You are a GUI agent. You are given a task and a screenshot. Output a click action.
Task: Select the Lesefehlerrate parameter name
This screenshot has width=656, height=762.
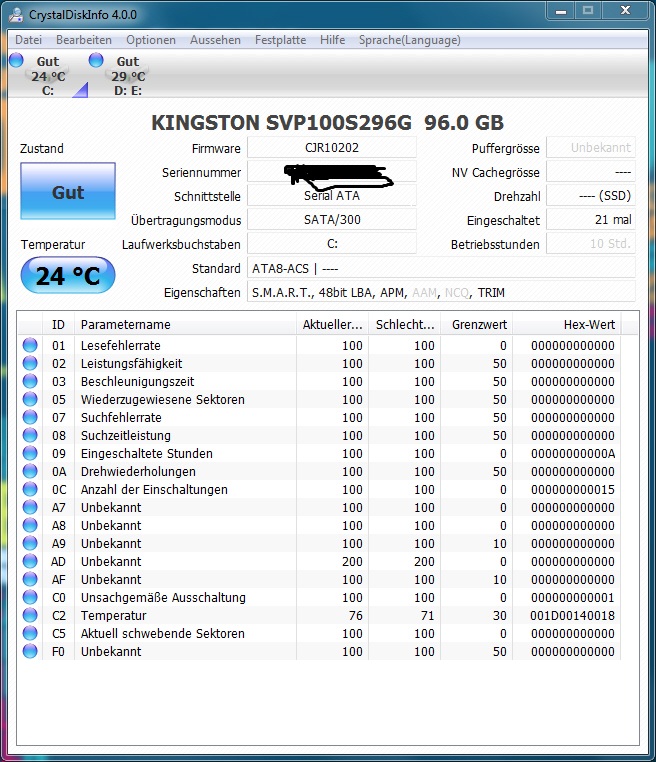(121, 346)
